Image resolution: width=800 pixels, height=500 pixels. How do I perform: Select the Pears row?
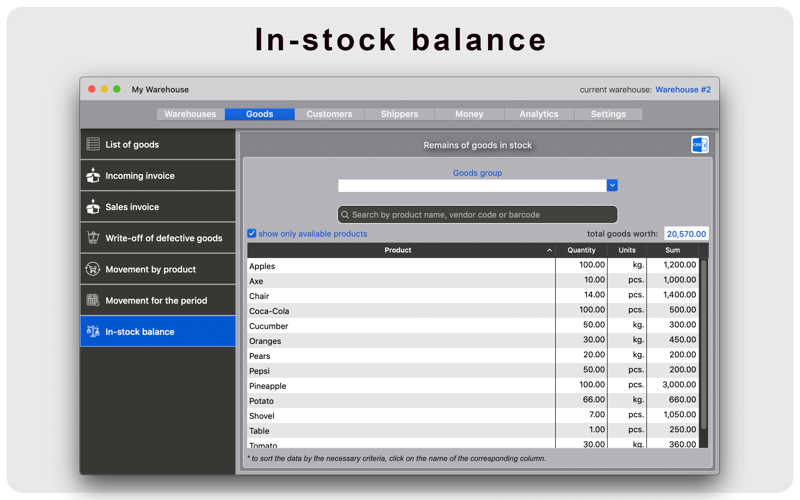tap(473, 355)
